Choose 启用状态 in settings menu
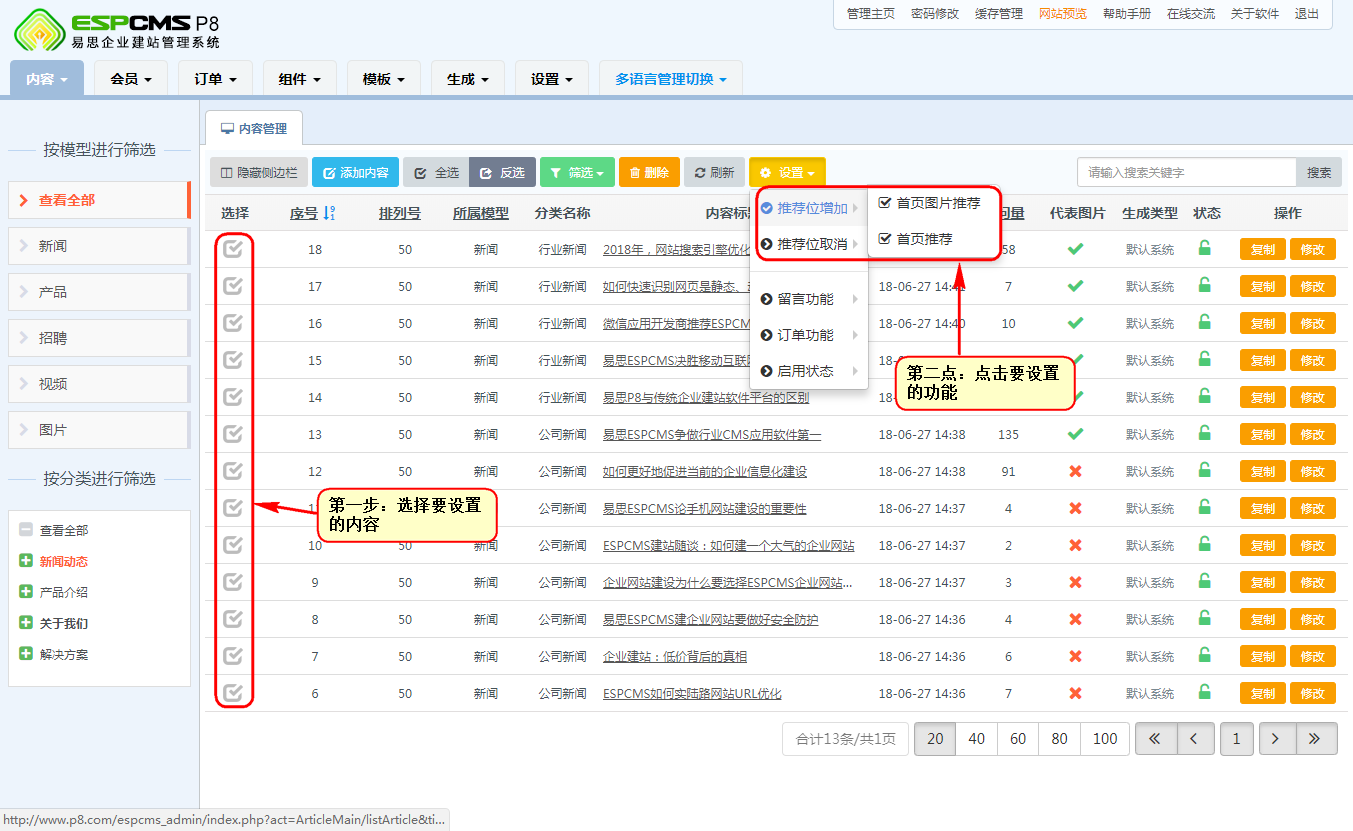 click(x=809, y=371)
